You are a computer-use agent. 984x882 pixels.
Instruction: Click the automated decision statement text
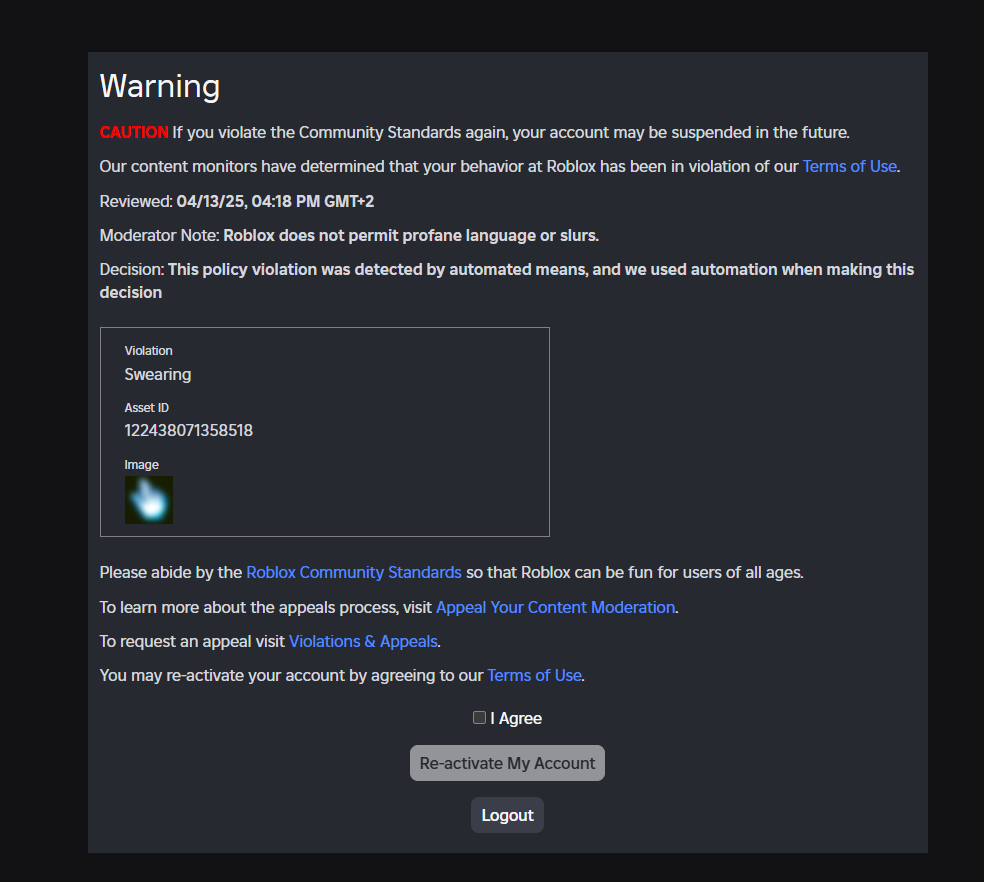click(540, 270)
